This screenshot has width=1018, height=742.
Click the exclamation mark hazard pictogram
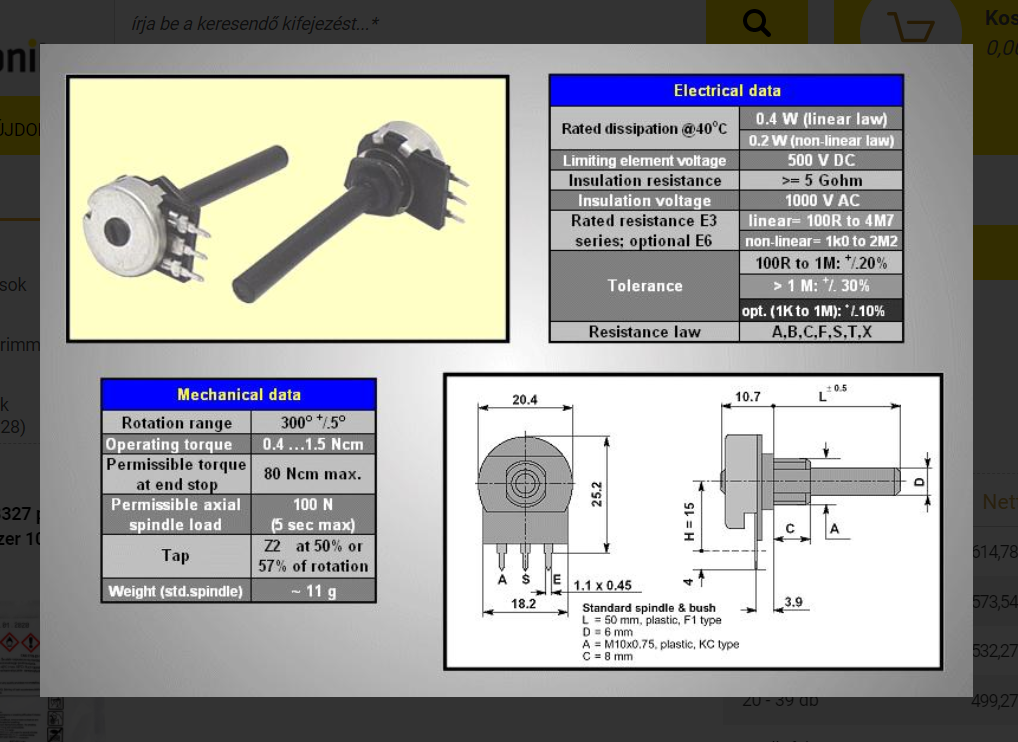point(29,641)
